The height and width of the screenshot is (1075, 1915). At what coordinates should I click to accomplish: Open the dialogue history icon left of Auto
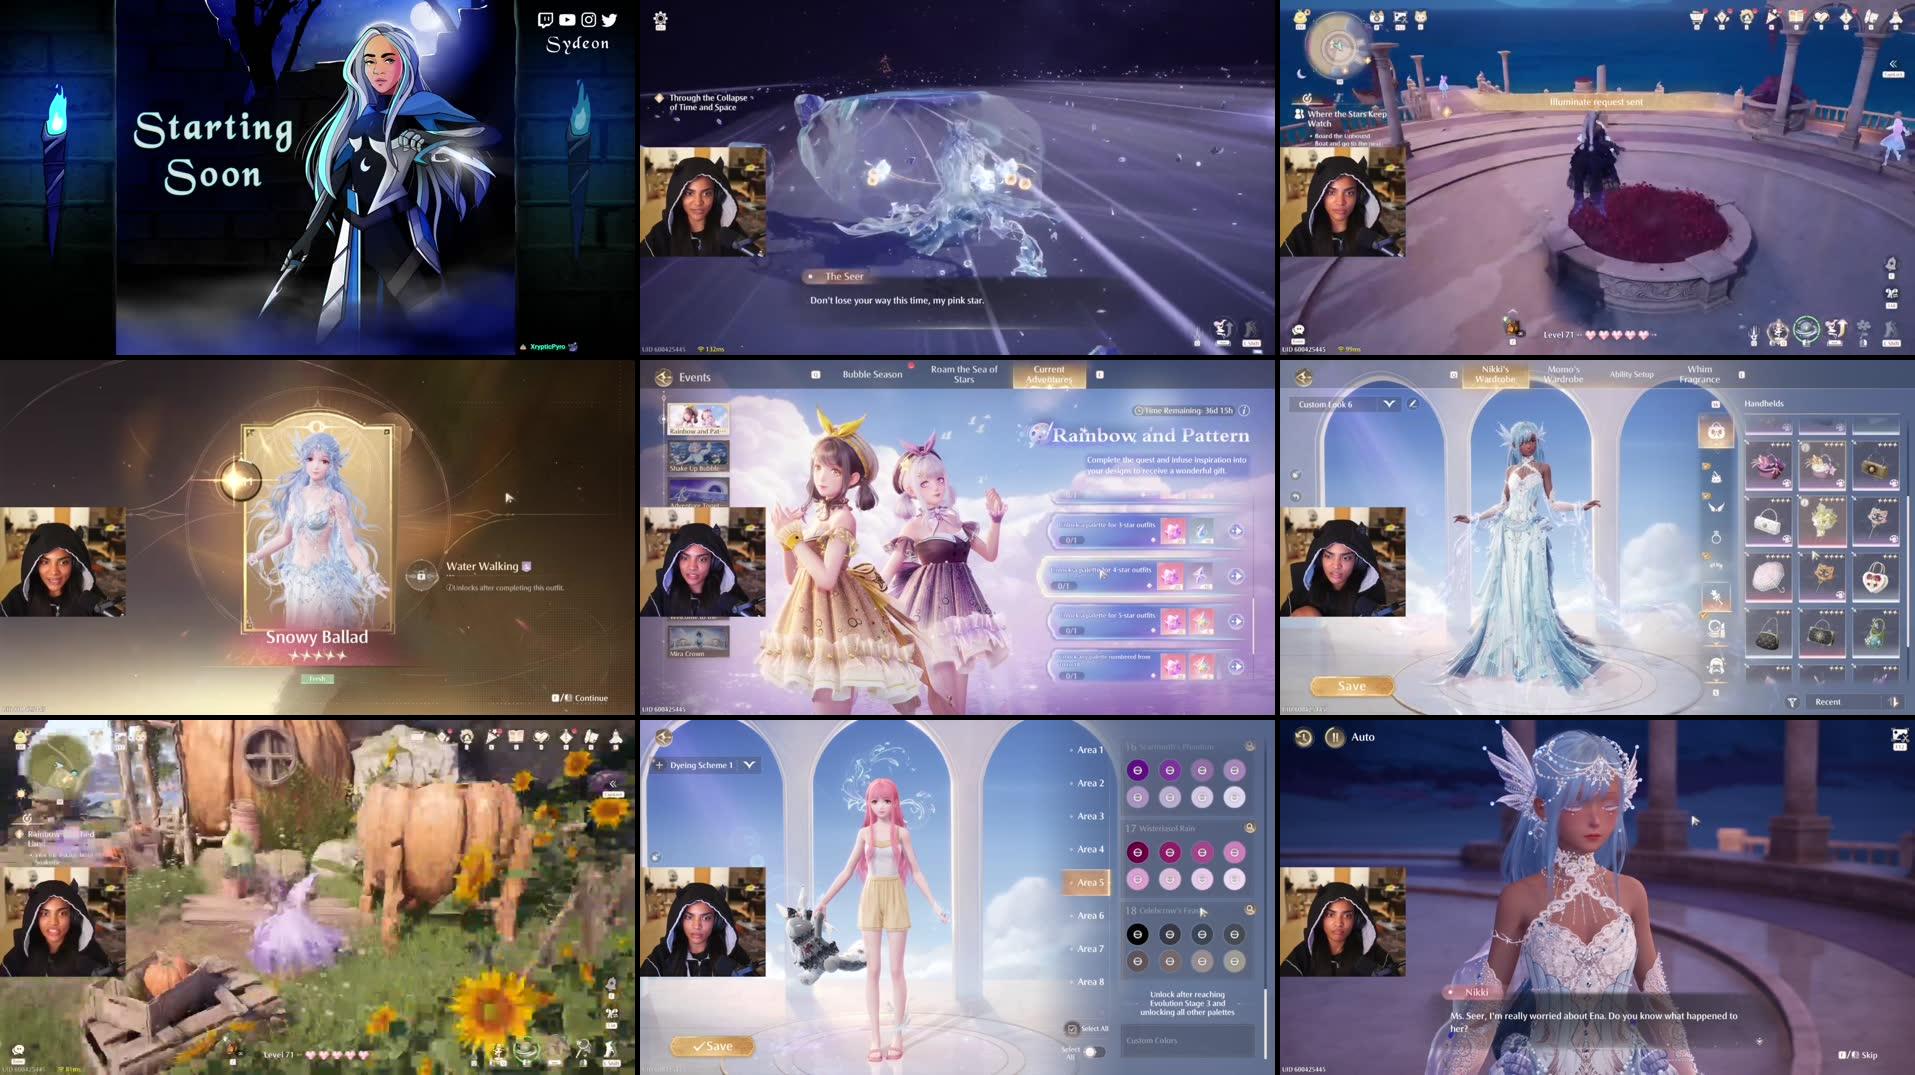1303,737
